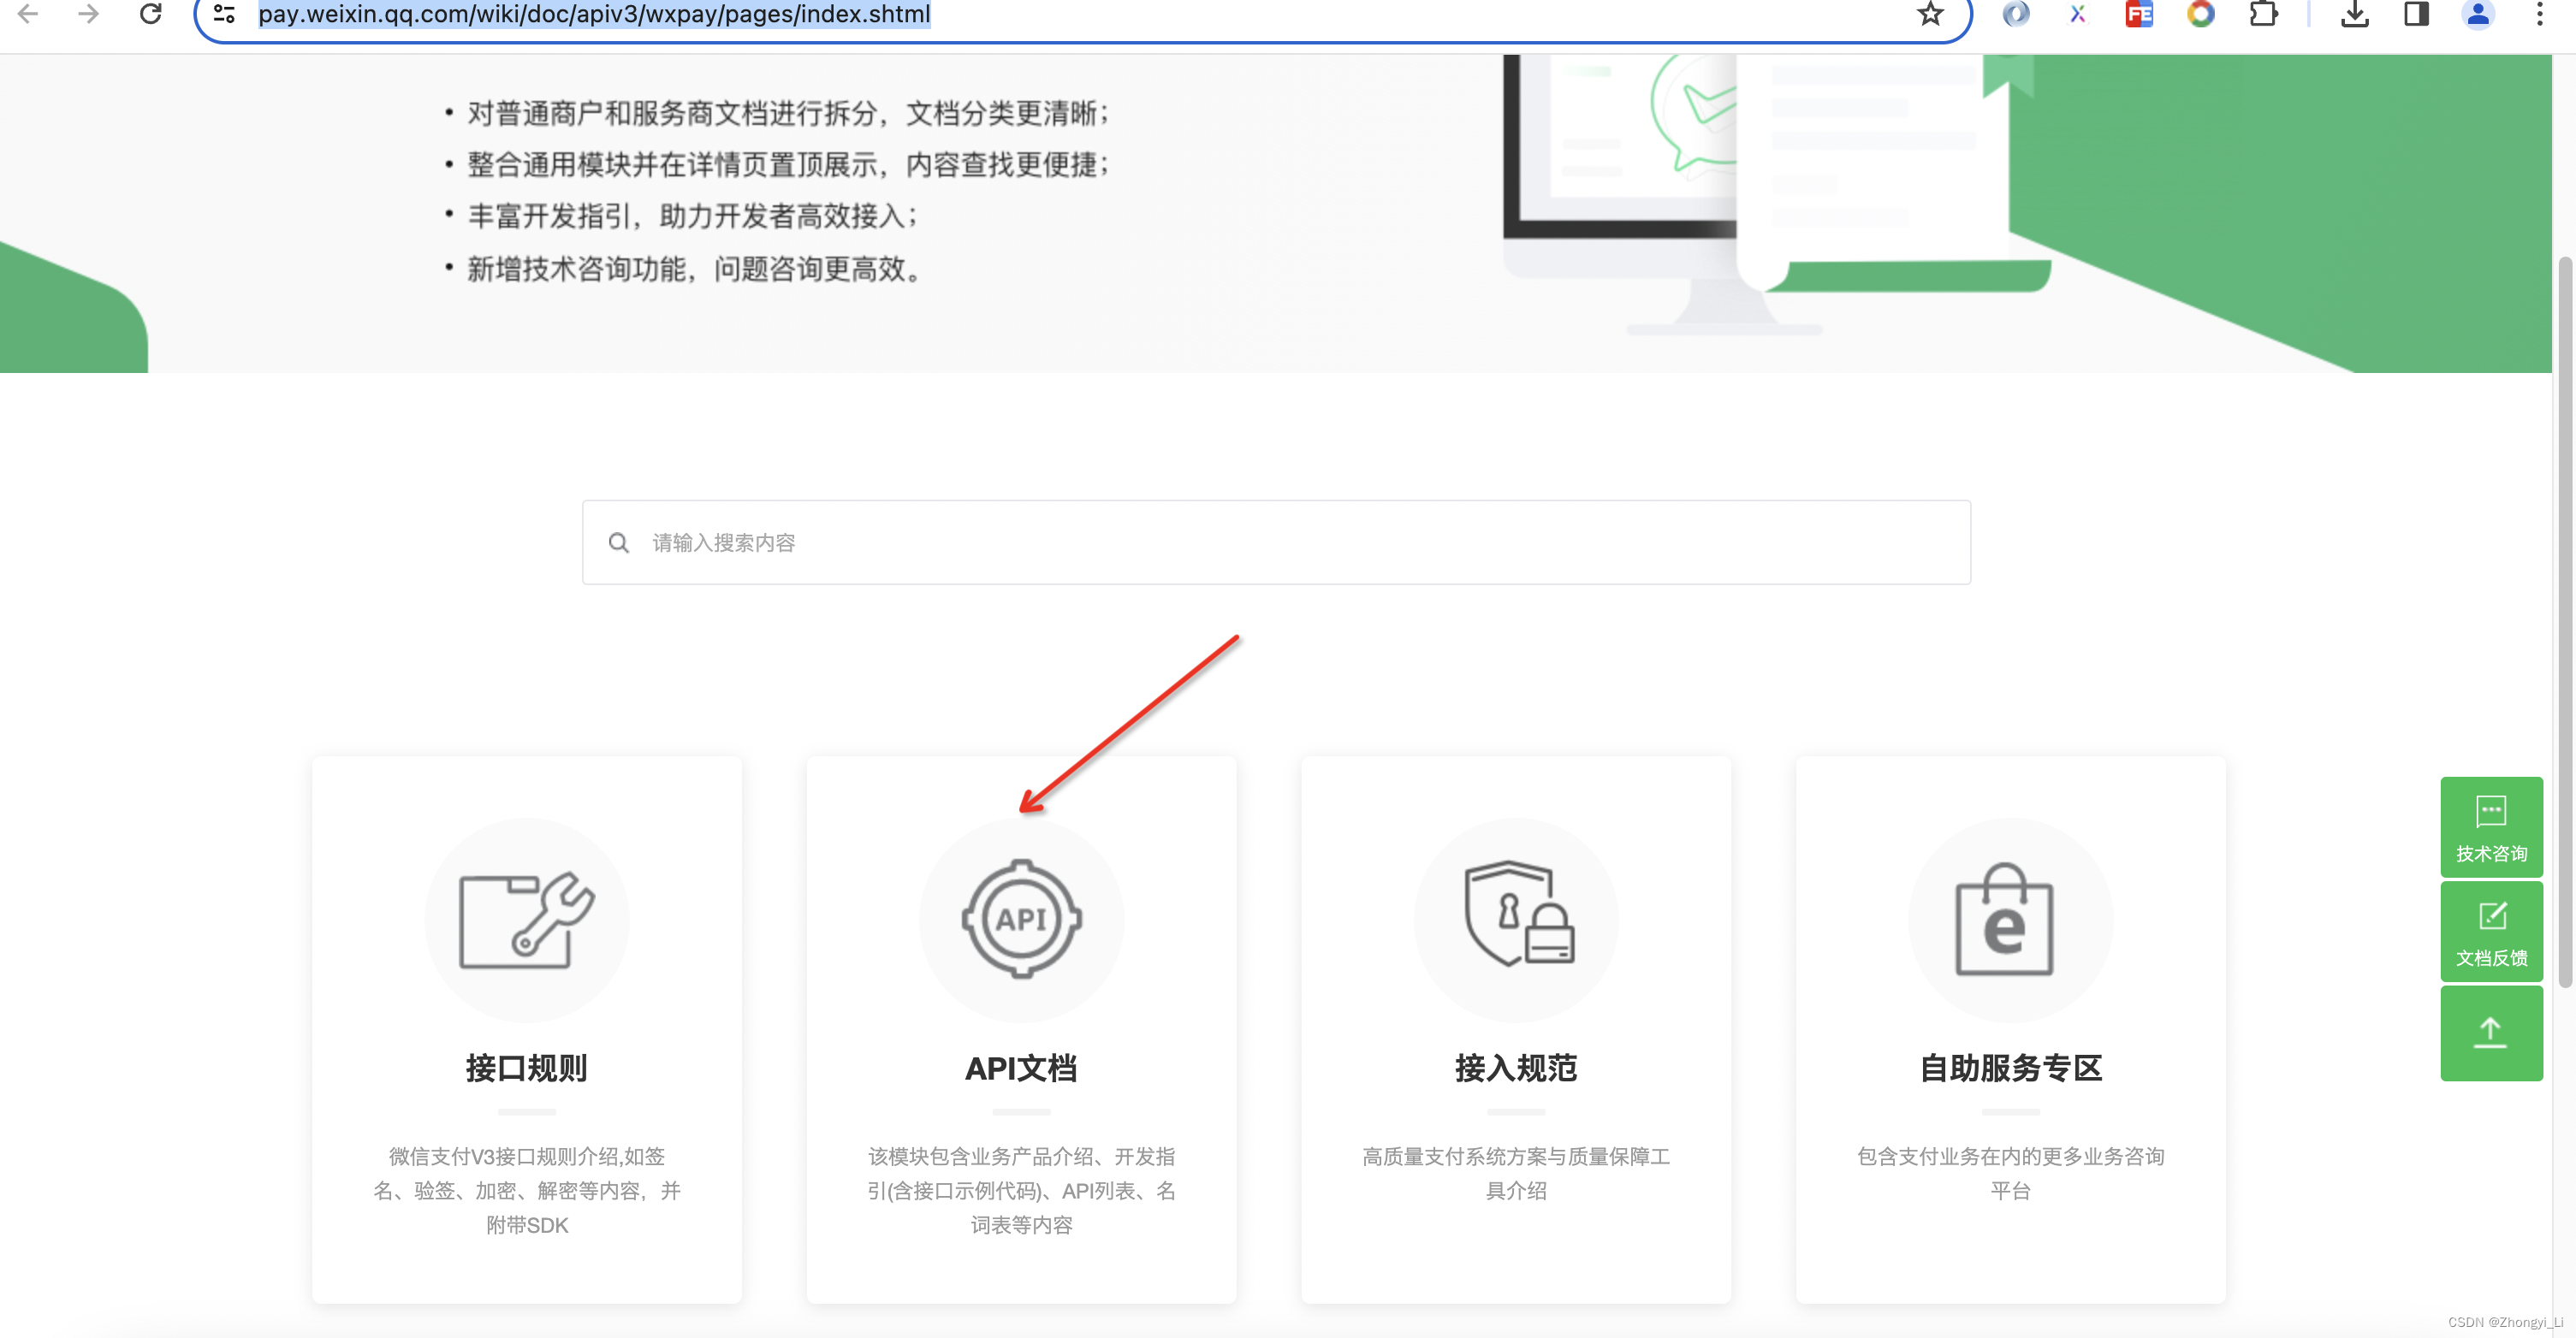Screen dimensions: 2576x1338
Task: View site information icon in address bar
Action: pos(224,14)
